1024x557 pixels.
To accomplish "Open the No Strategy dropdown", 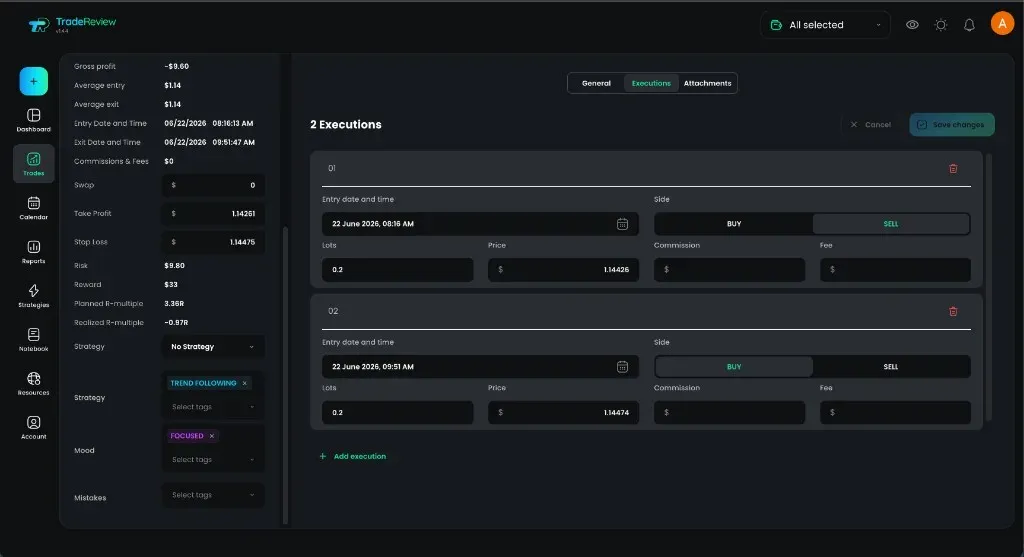I will tap(213, 347).
